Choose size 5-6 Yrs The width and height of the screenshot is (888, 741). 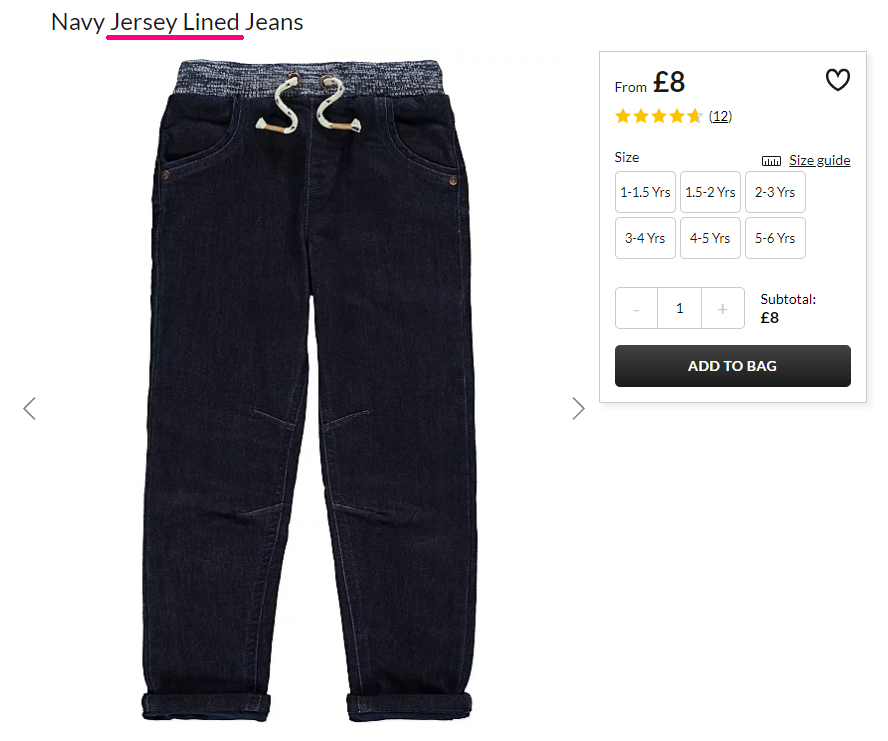click(775, 238)
